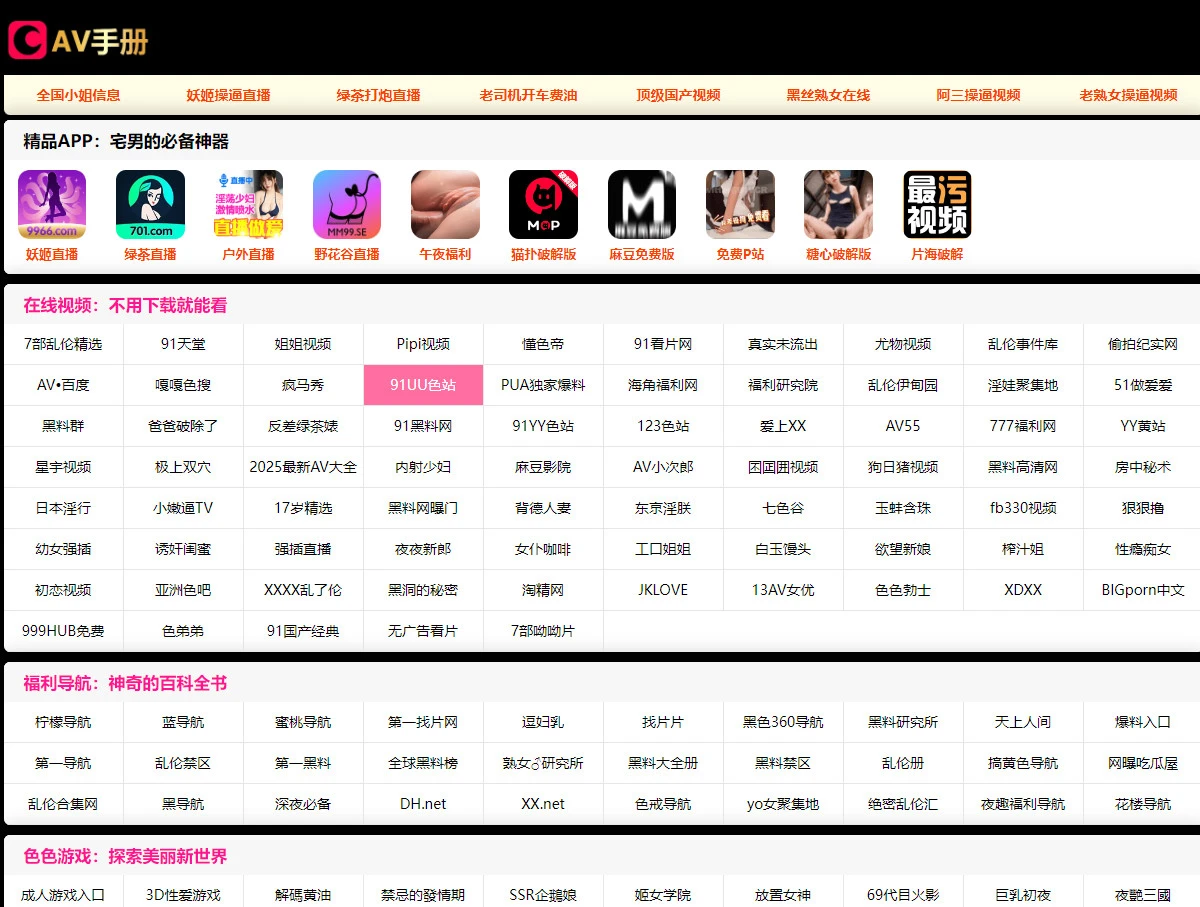Select 全国小姐信息 in the navigation bar
Screen dimensions: 1200x907
(80, 94)
